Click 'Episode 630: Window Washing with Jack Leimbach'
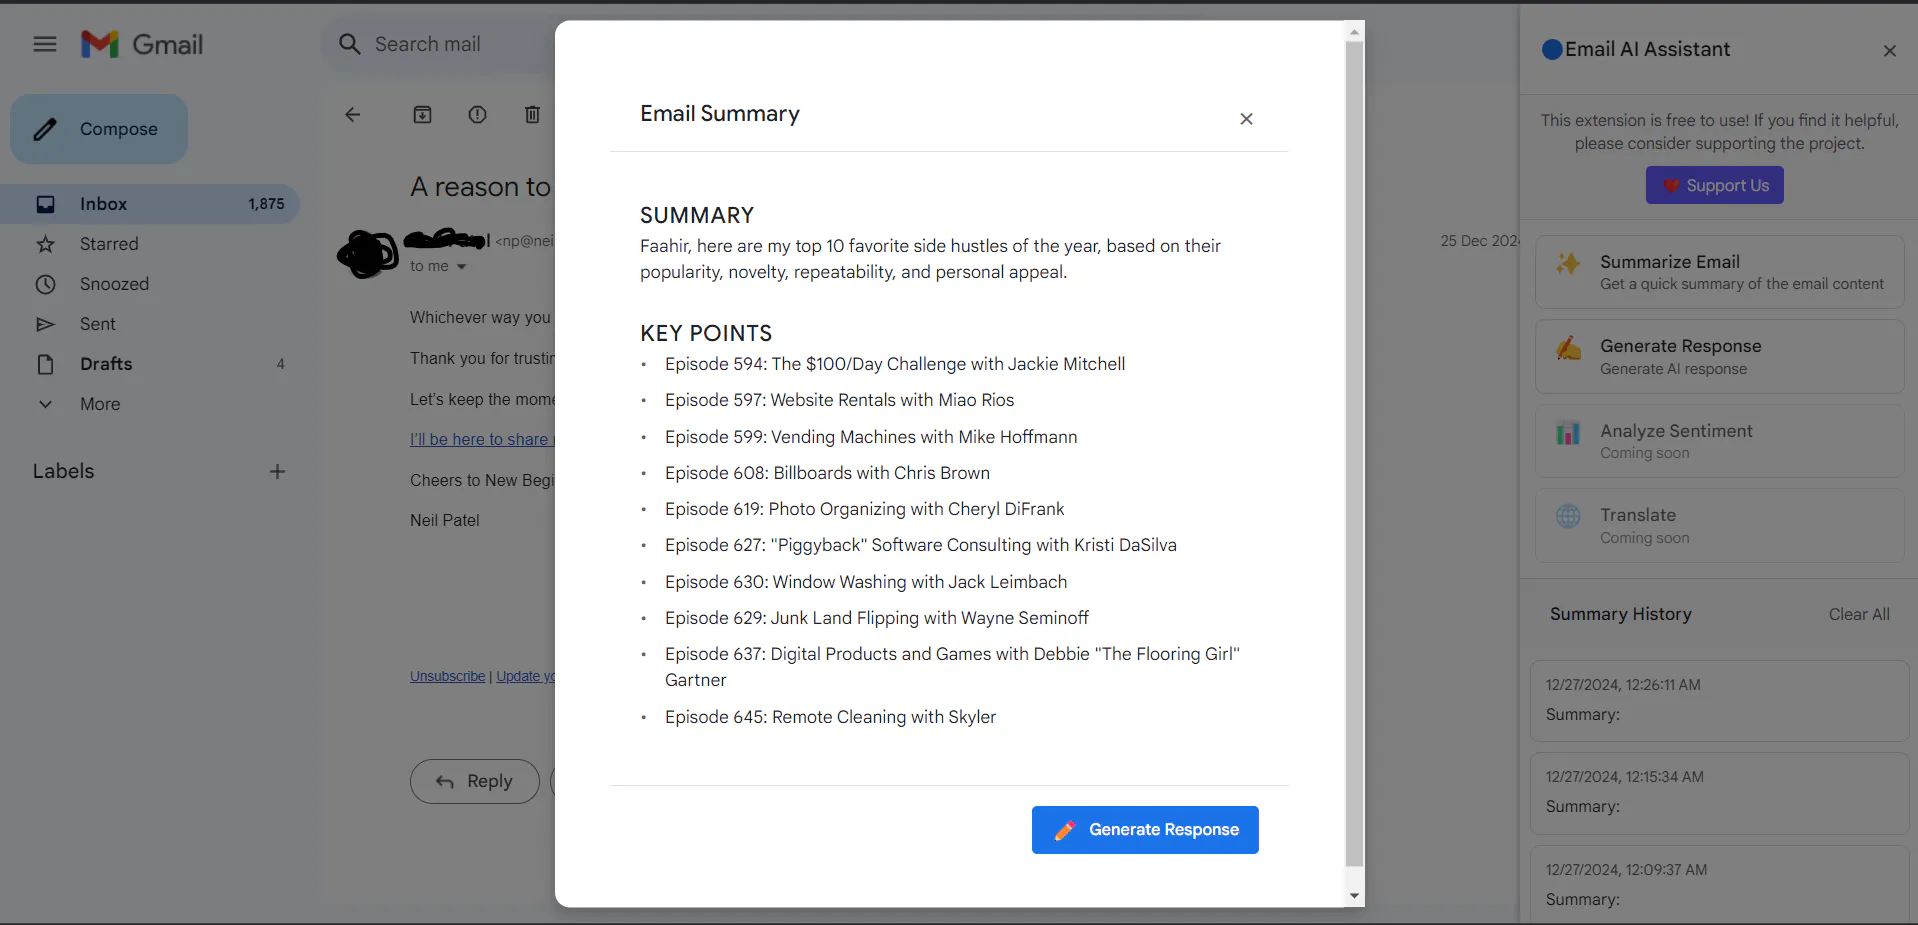This screenshot has height=925, width=1918. pyautogui.click(x=866, y=582)
